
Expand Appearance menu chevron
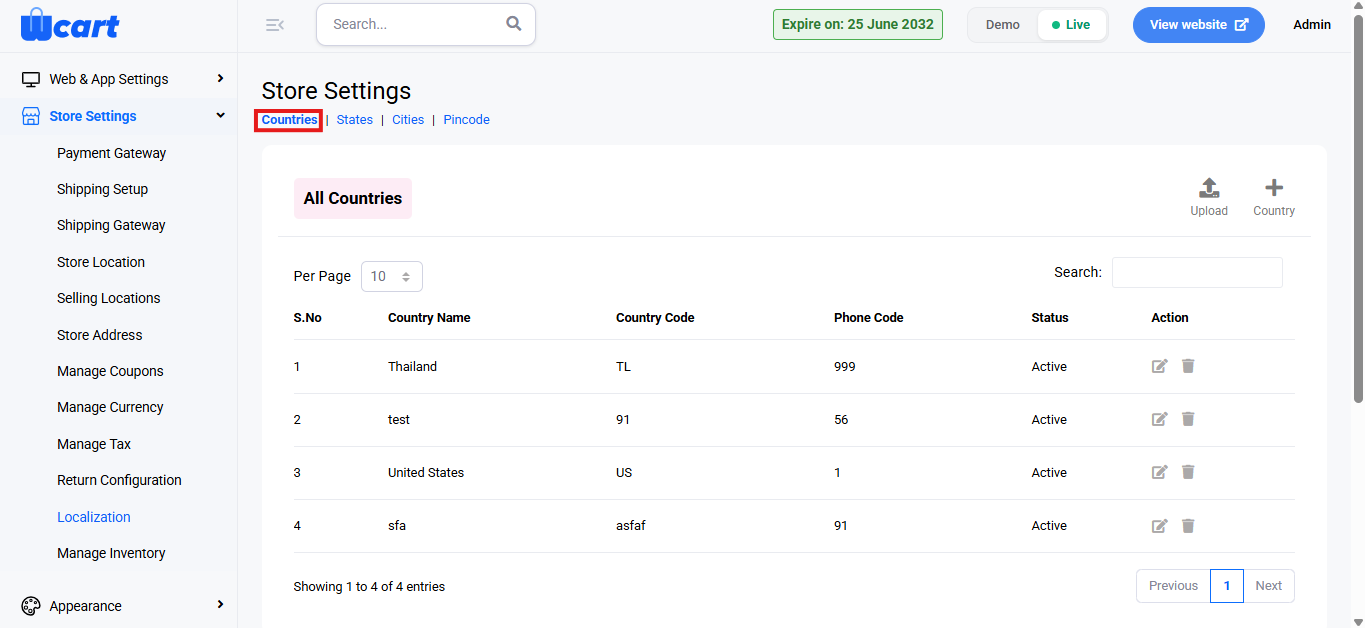220,605
